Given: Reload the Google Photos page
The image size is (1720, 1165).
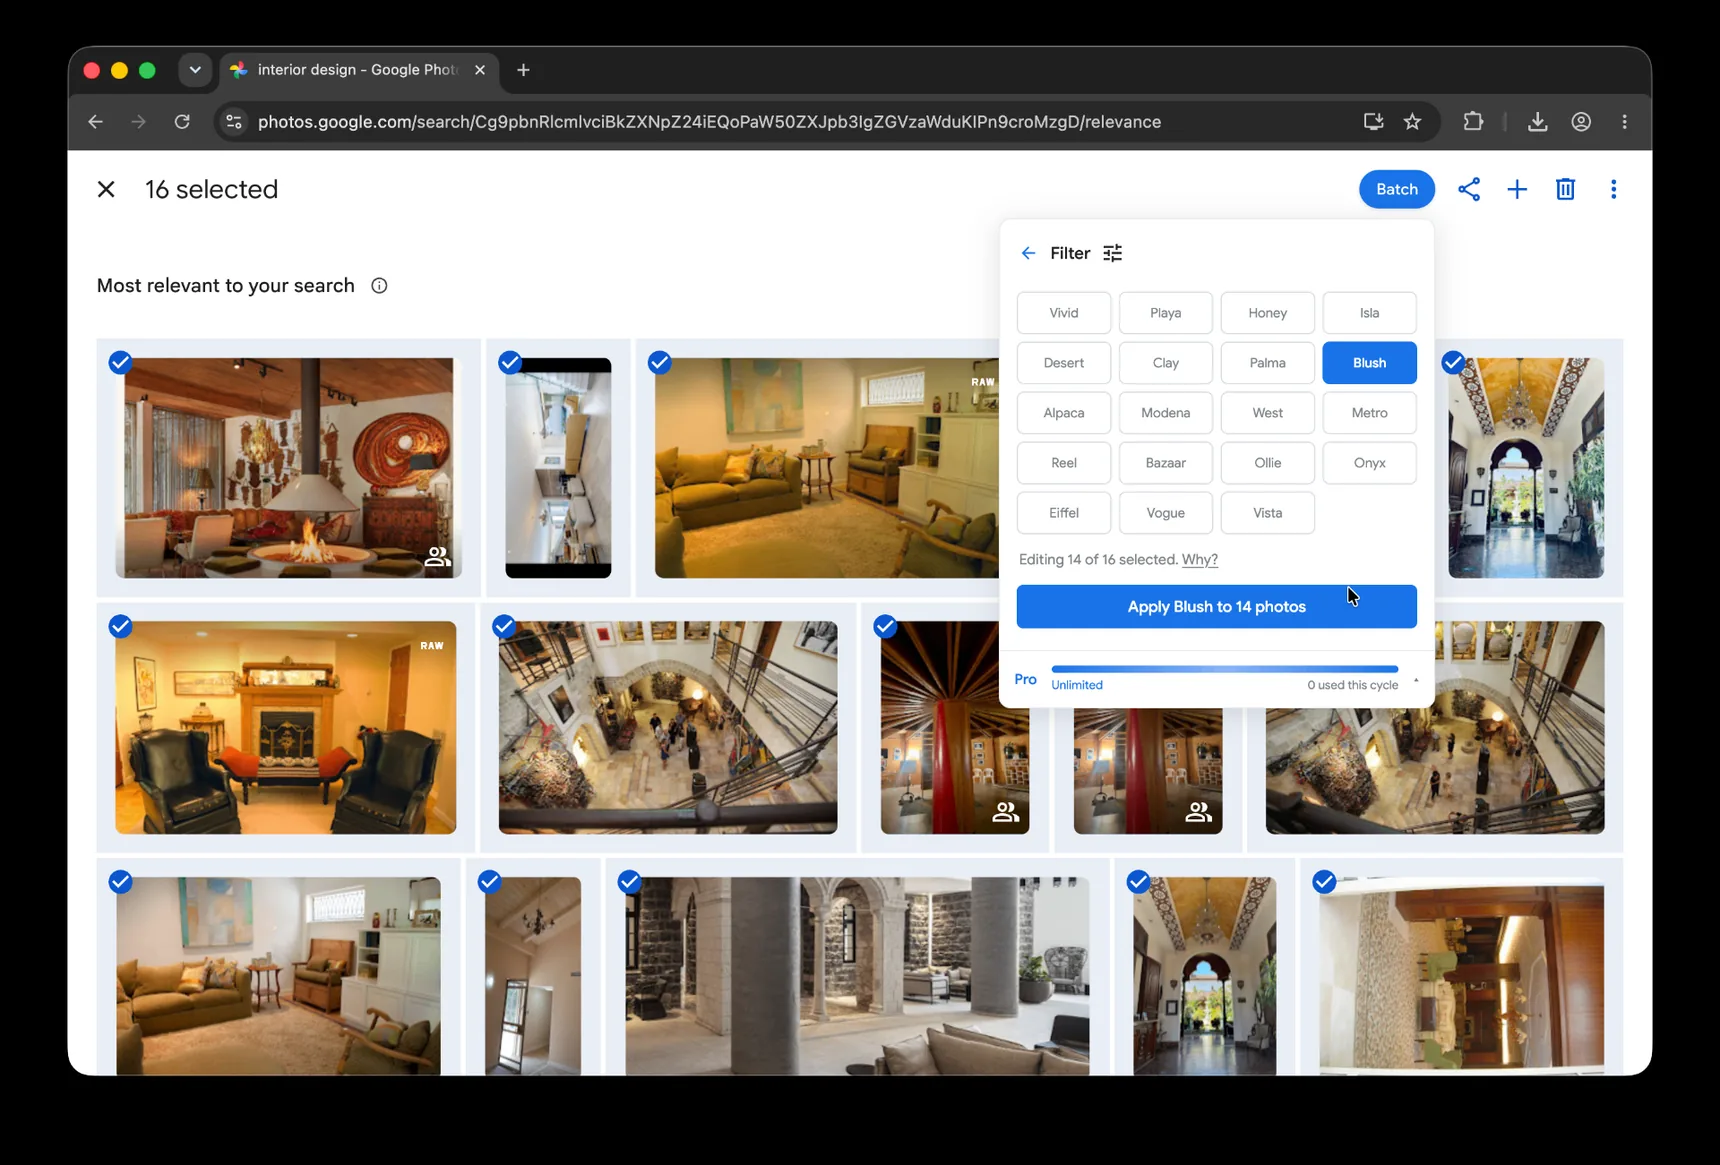Looking at the screenshot, I should (182, 122).
